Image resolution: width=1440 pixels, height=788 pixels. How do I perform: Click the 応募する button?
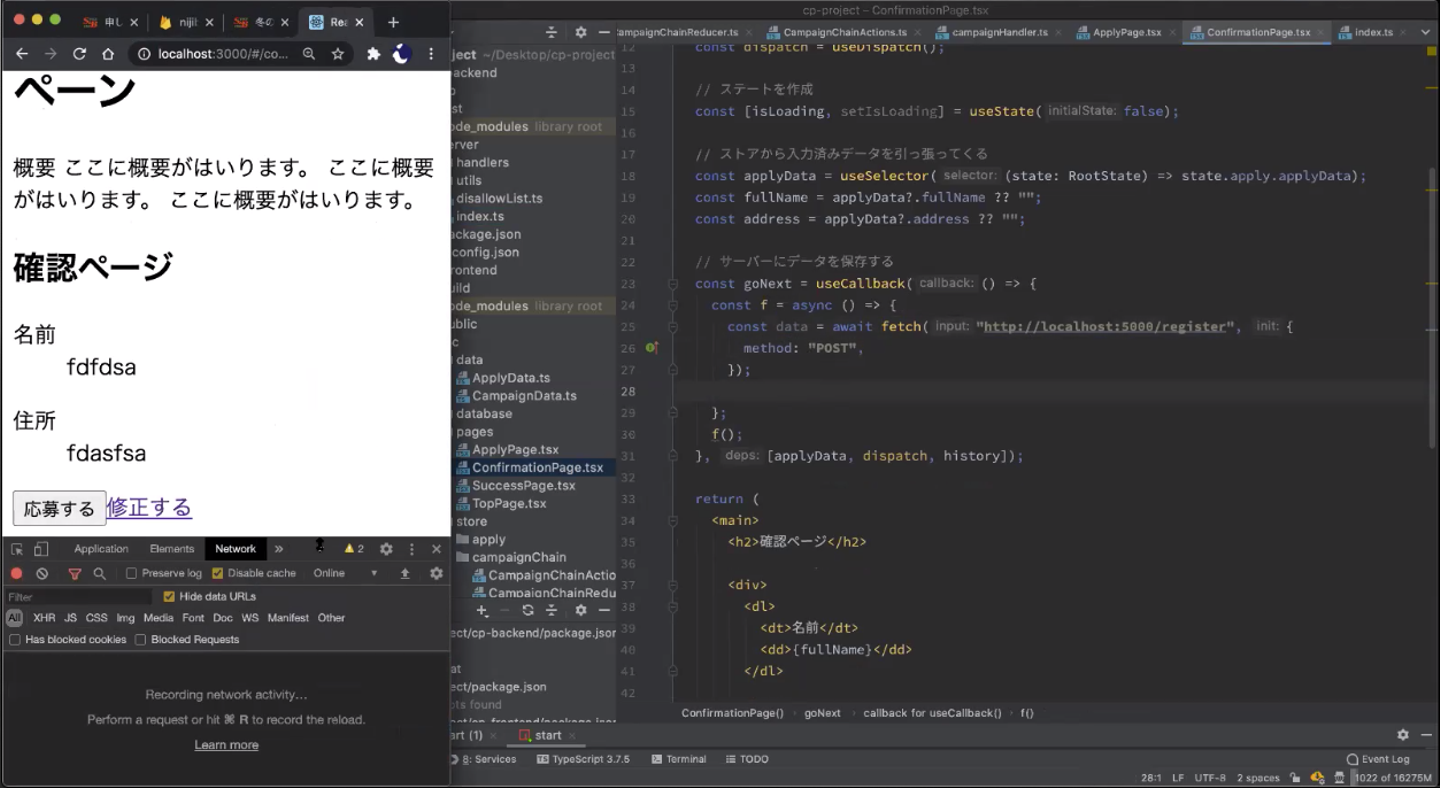[x=59, y=508]
